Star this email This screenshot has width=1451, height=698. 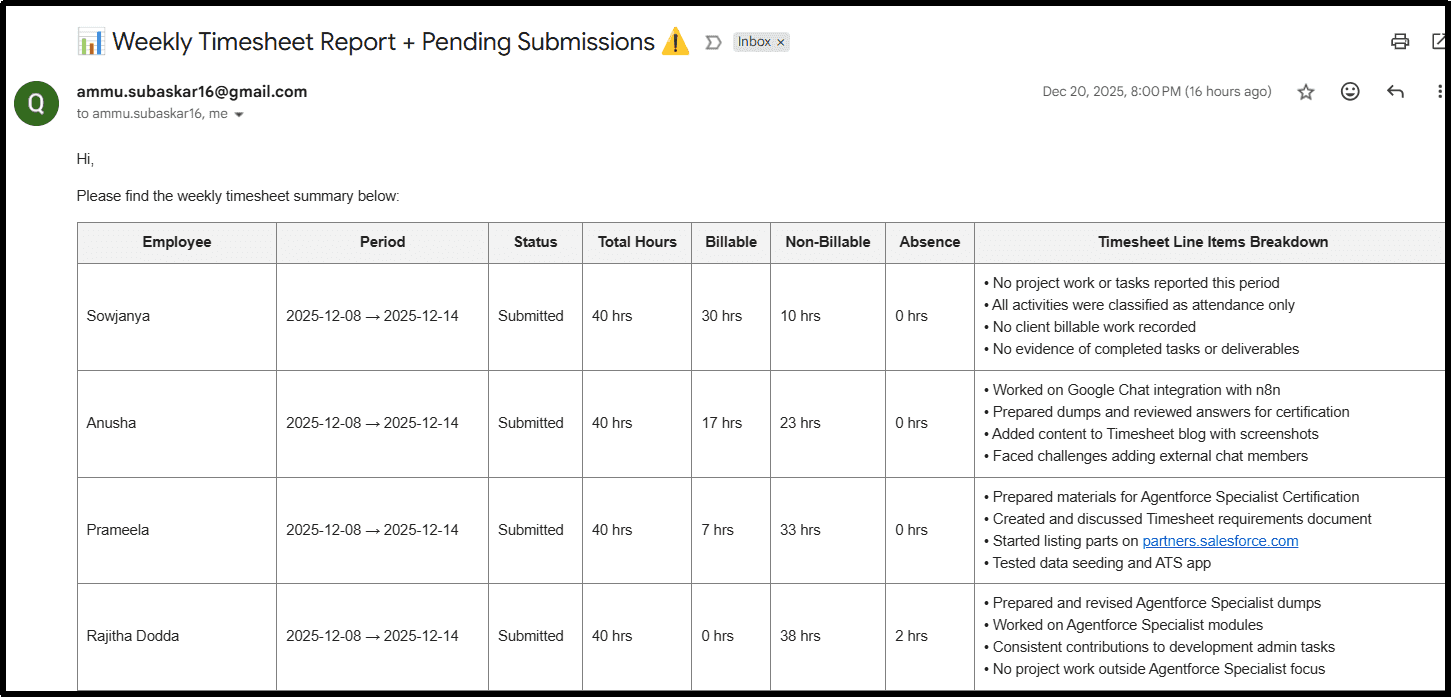point(1306,92)
